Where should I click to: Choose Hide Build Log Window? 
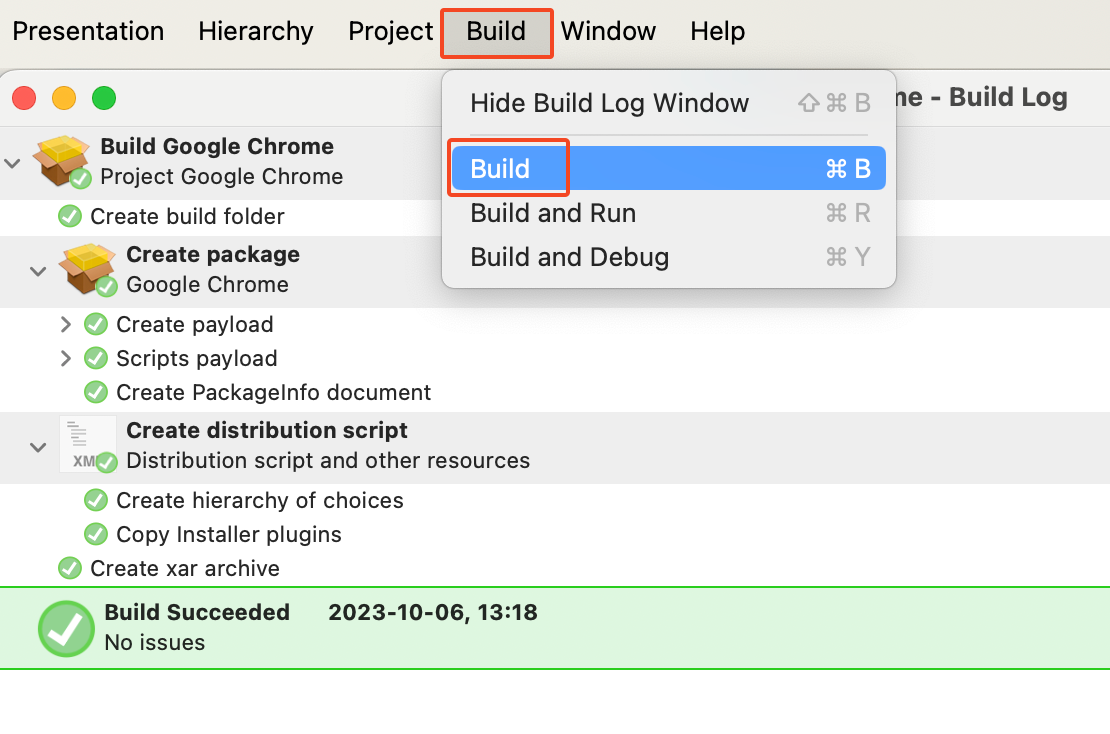coord(609,103)
